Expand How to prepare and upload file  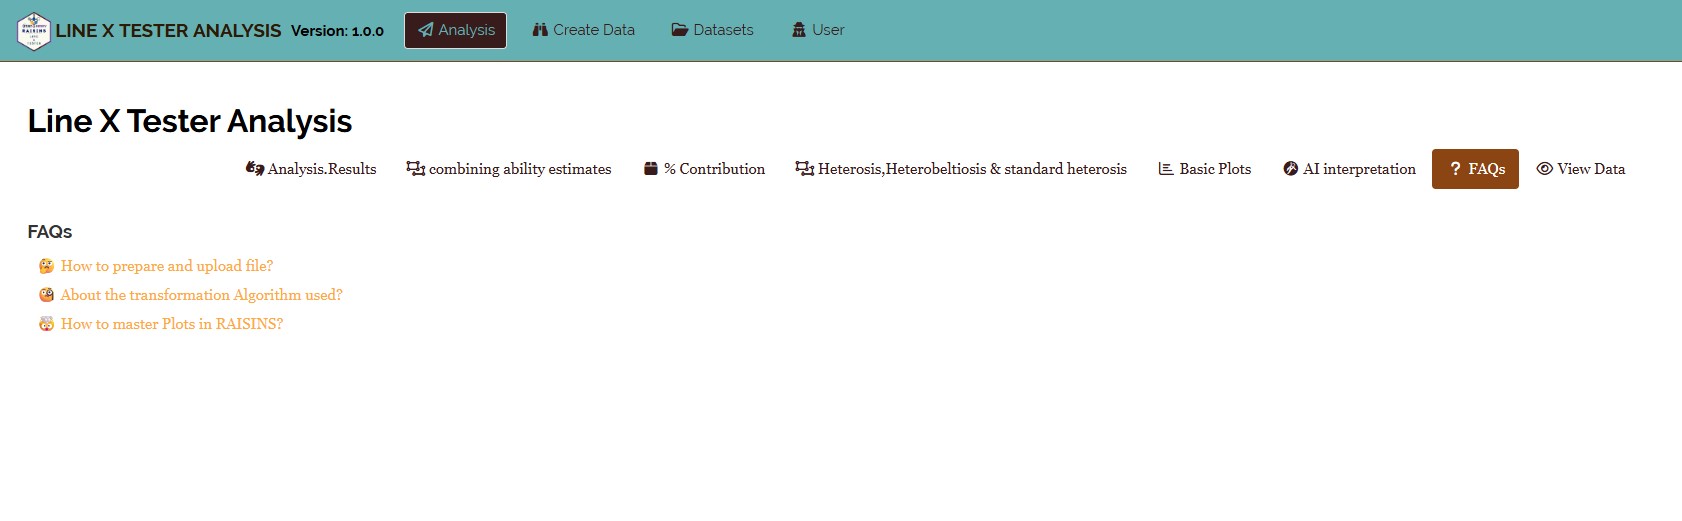tap(167, 266)
